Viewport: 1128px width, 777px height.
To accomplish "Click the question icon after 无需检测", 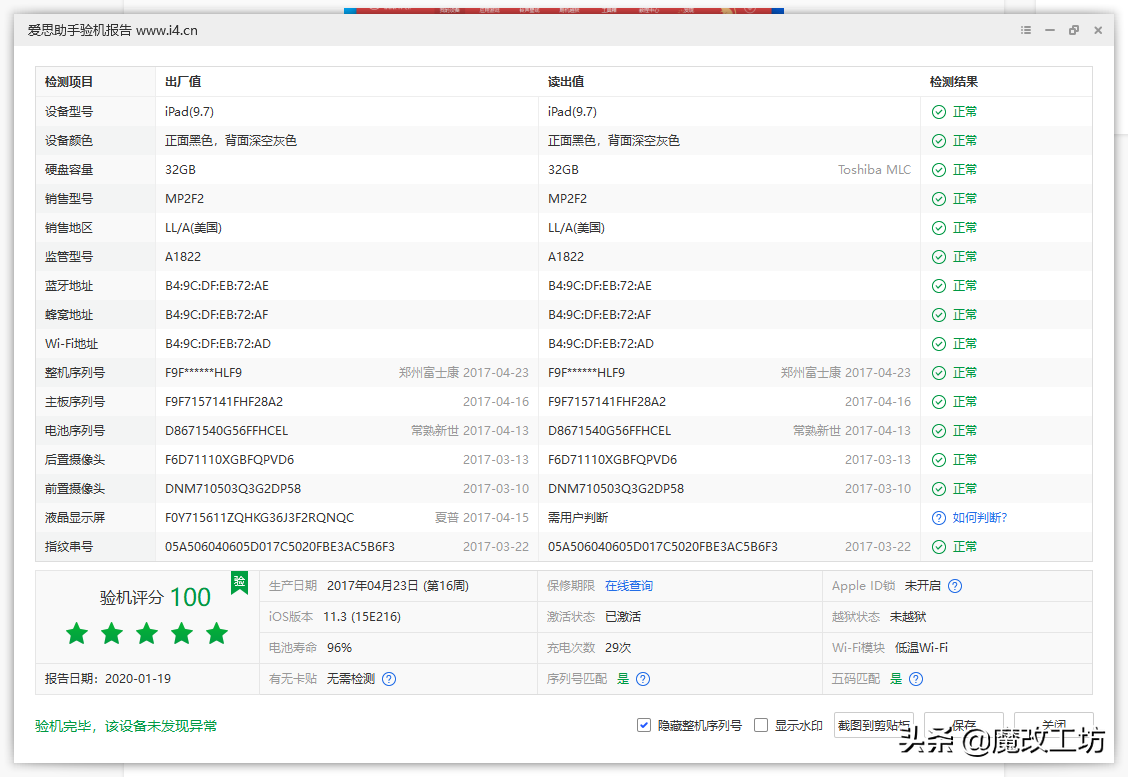I will (390, 677).
